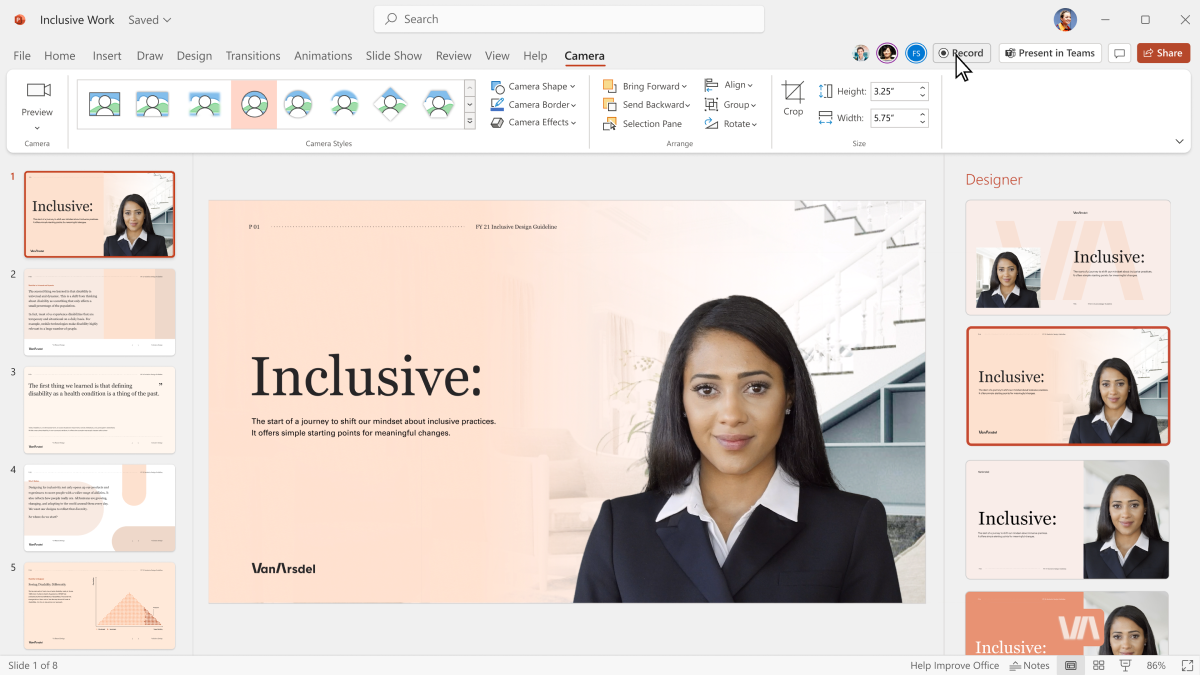Image resolution: width=1200 pixels, height=675 pixels.
Task: Click the Slide Show view icon
Action: (x=1124, y=664)
